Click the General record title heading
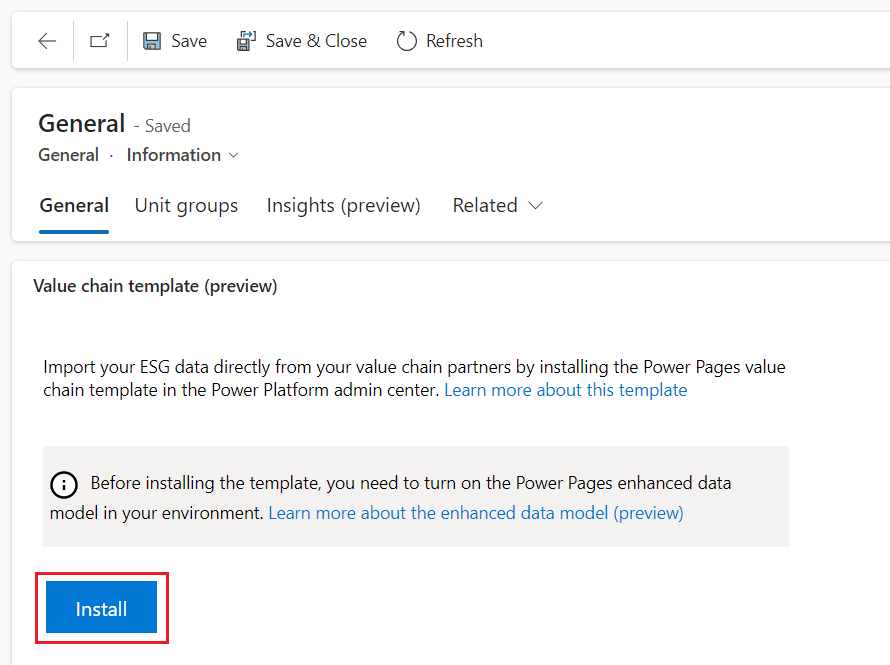The height and width of the screenshot is (665, 890). (x=82, y=123)
